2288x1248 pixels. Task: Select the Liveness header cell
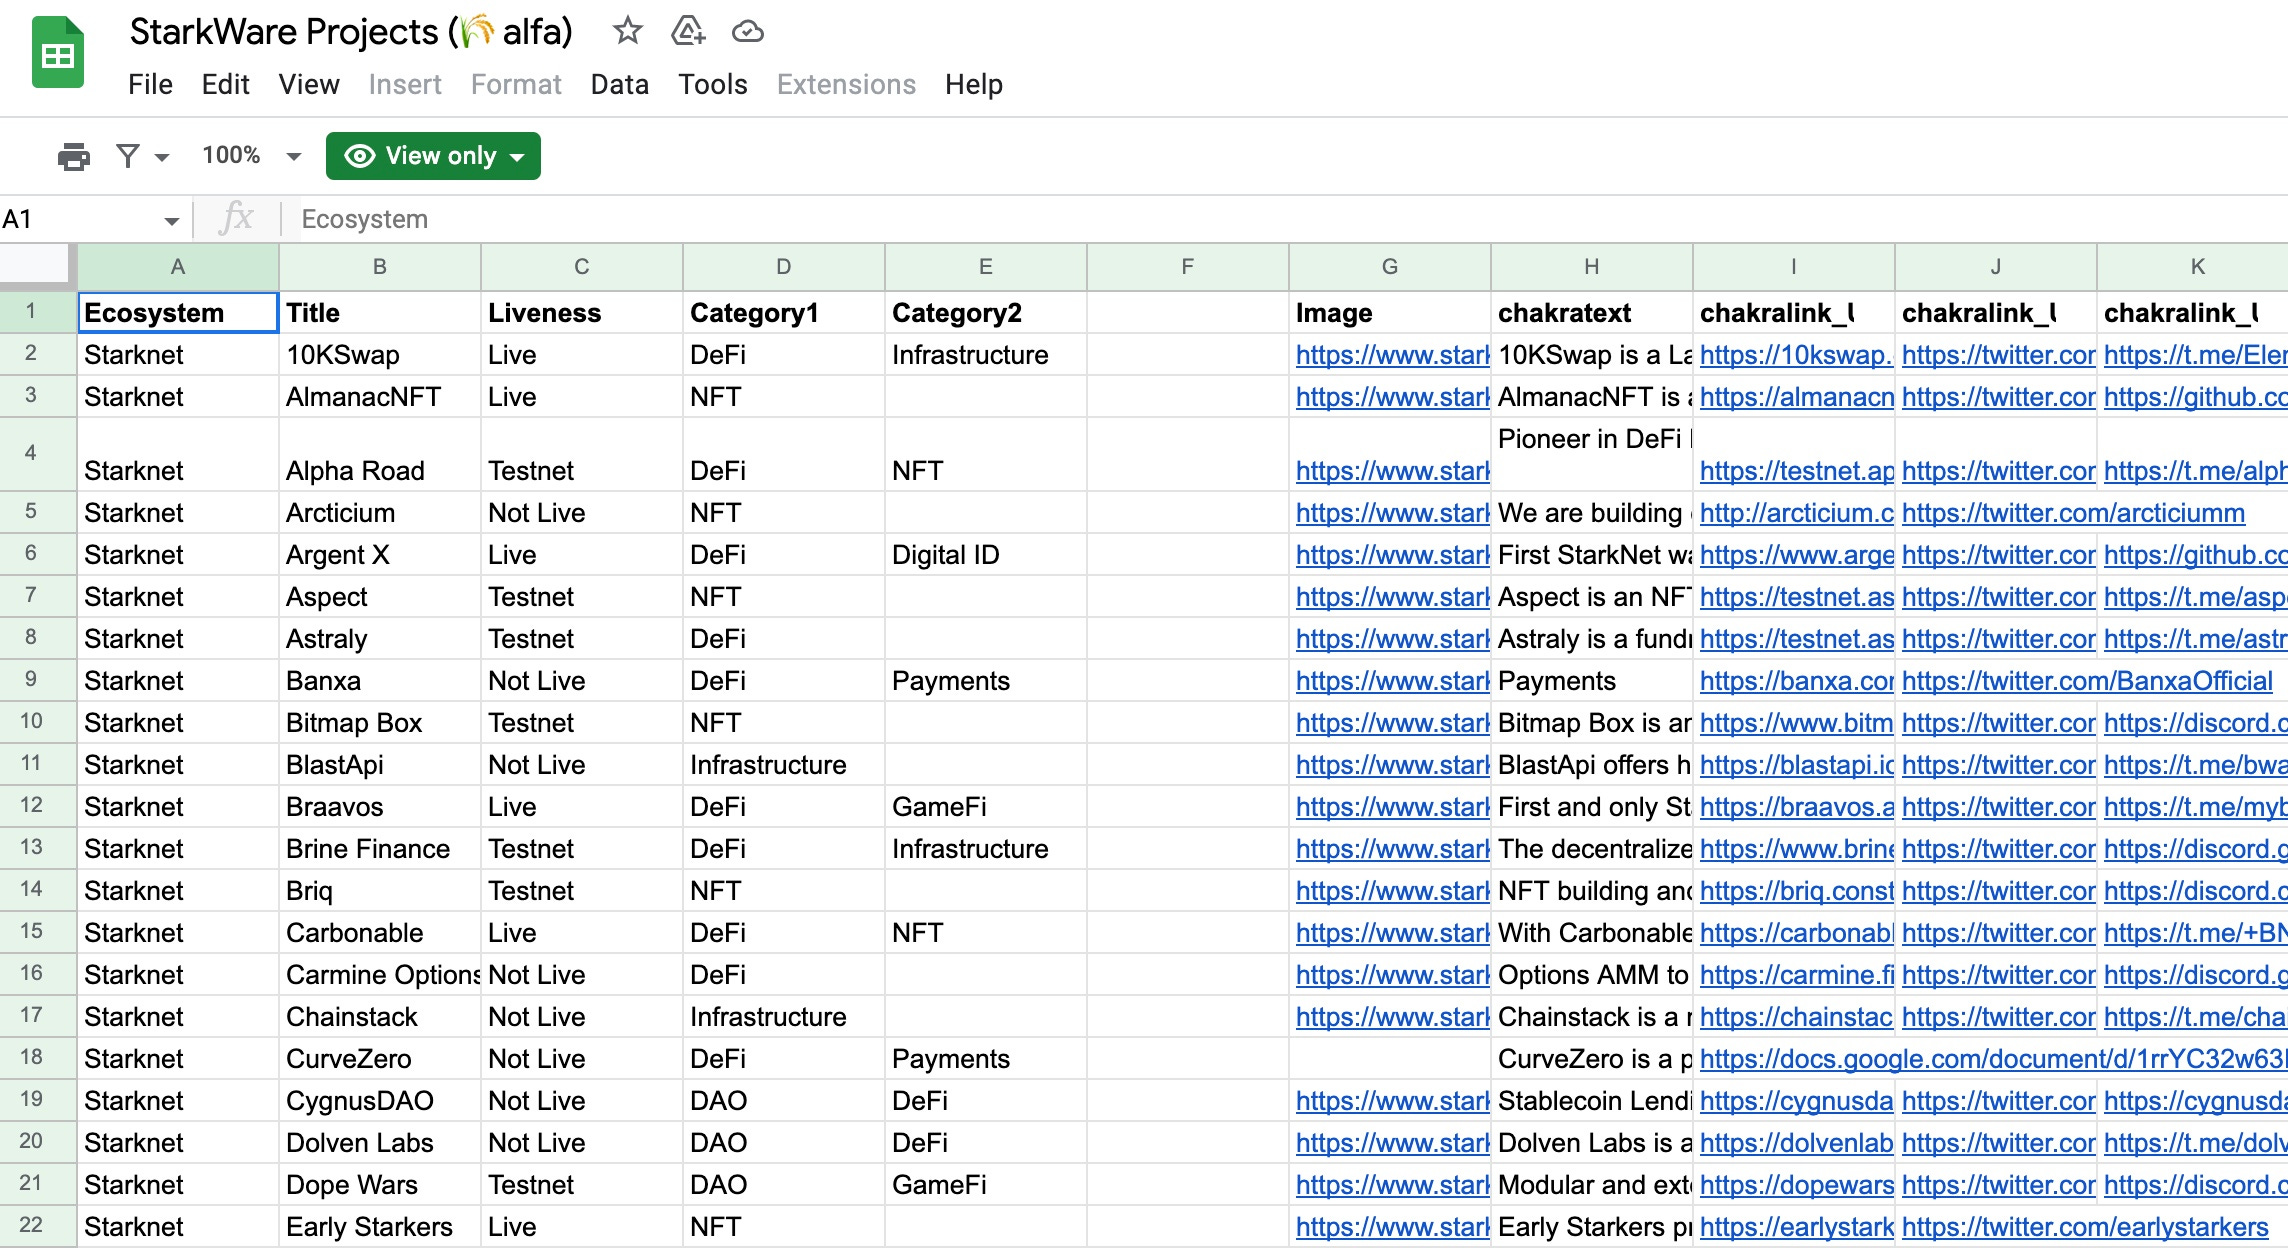tap(582, 313)
